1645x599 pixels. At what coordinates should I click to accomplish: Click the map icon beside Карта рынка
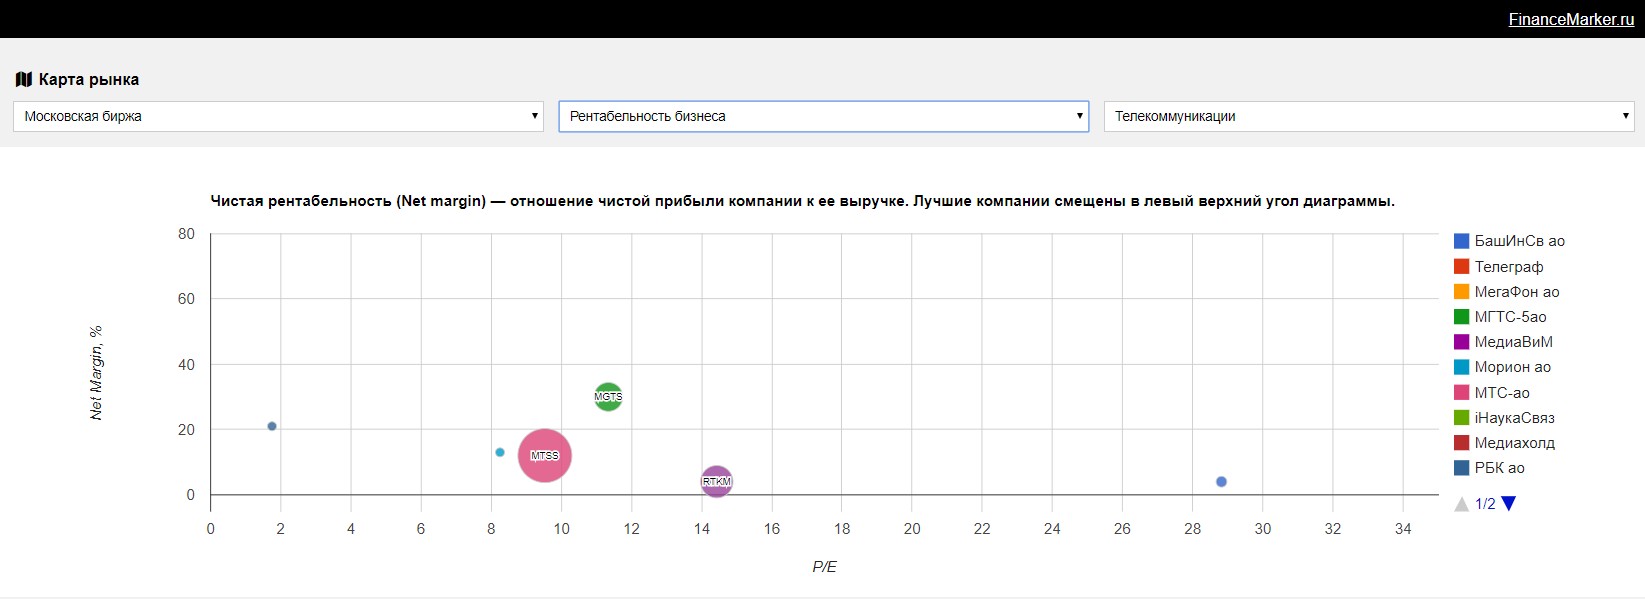pyautogui.click(x=24, y=79)
